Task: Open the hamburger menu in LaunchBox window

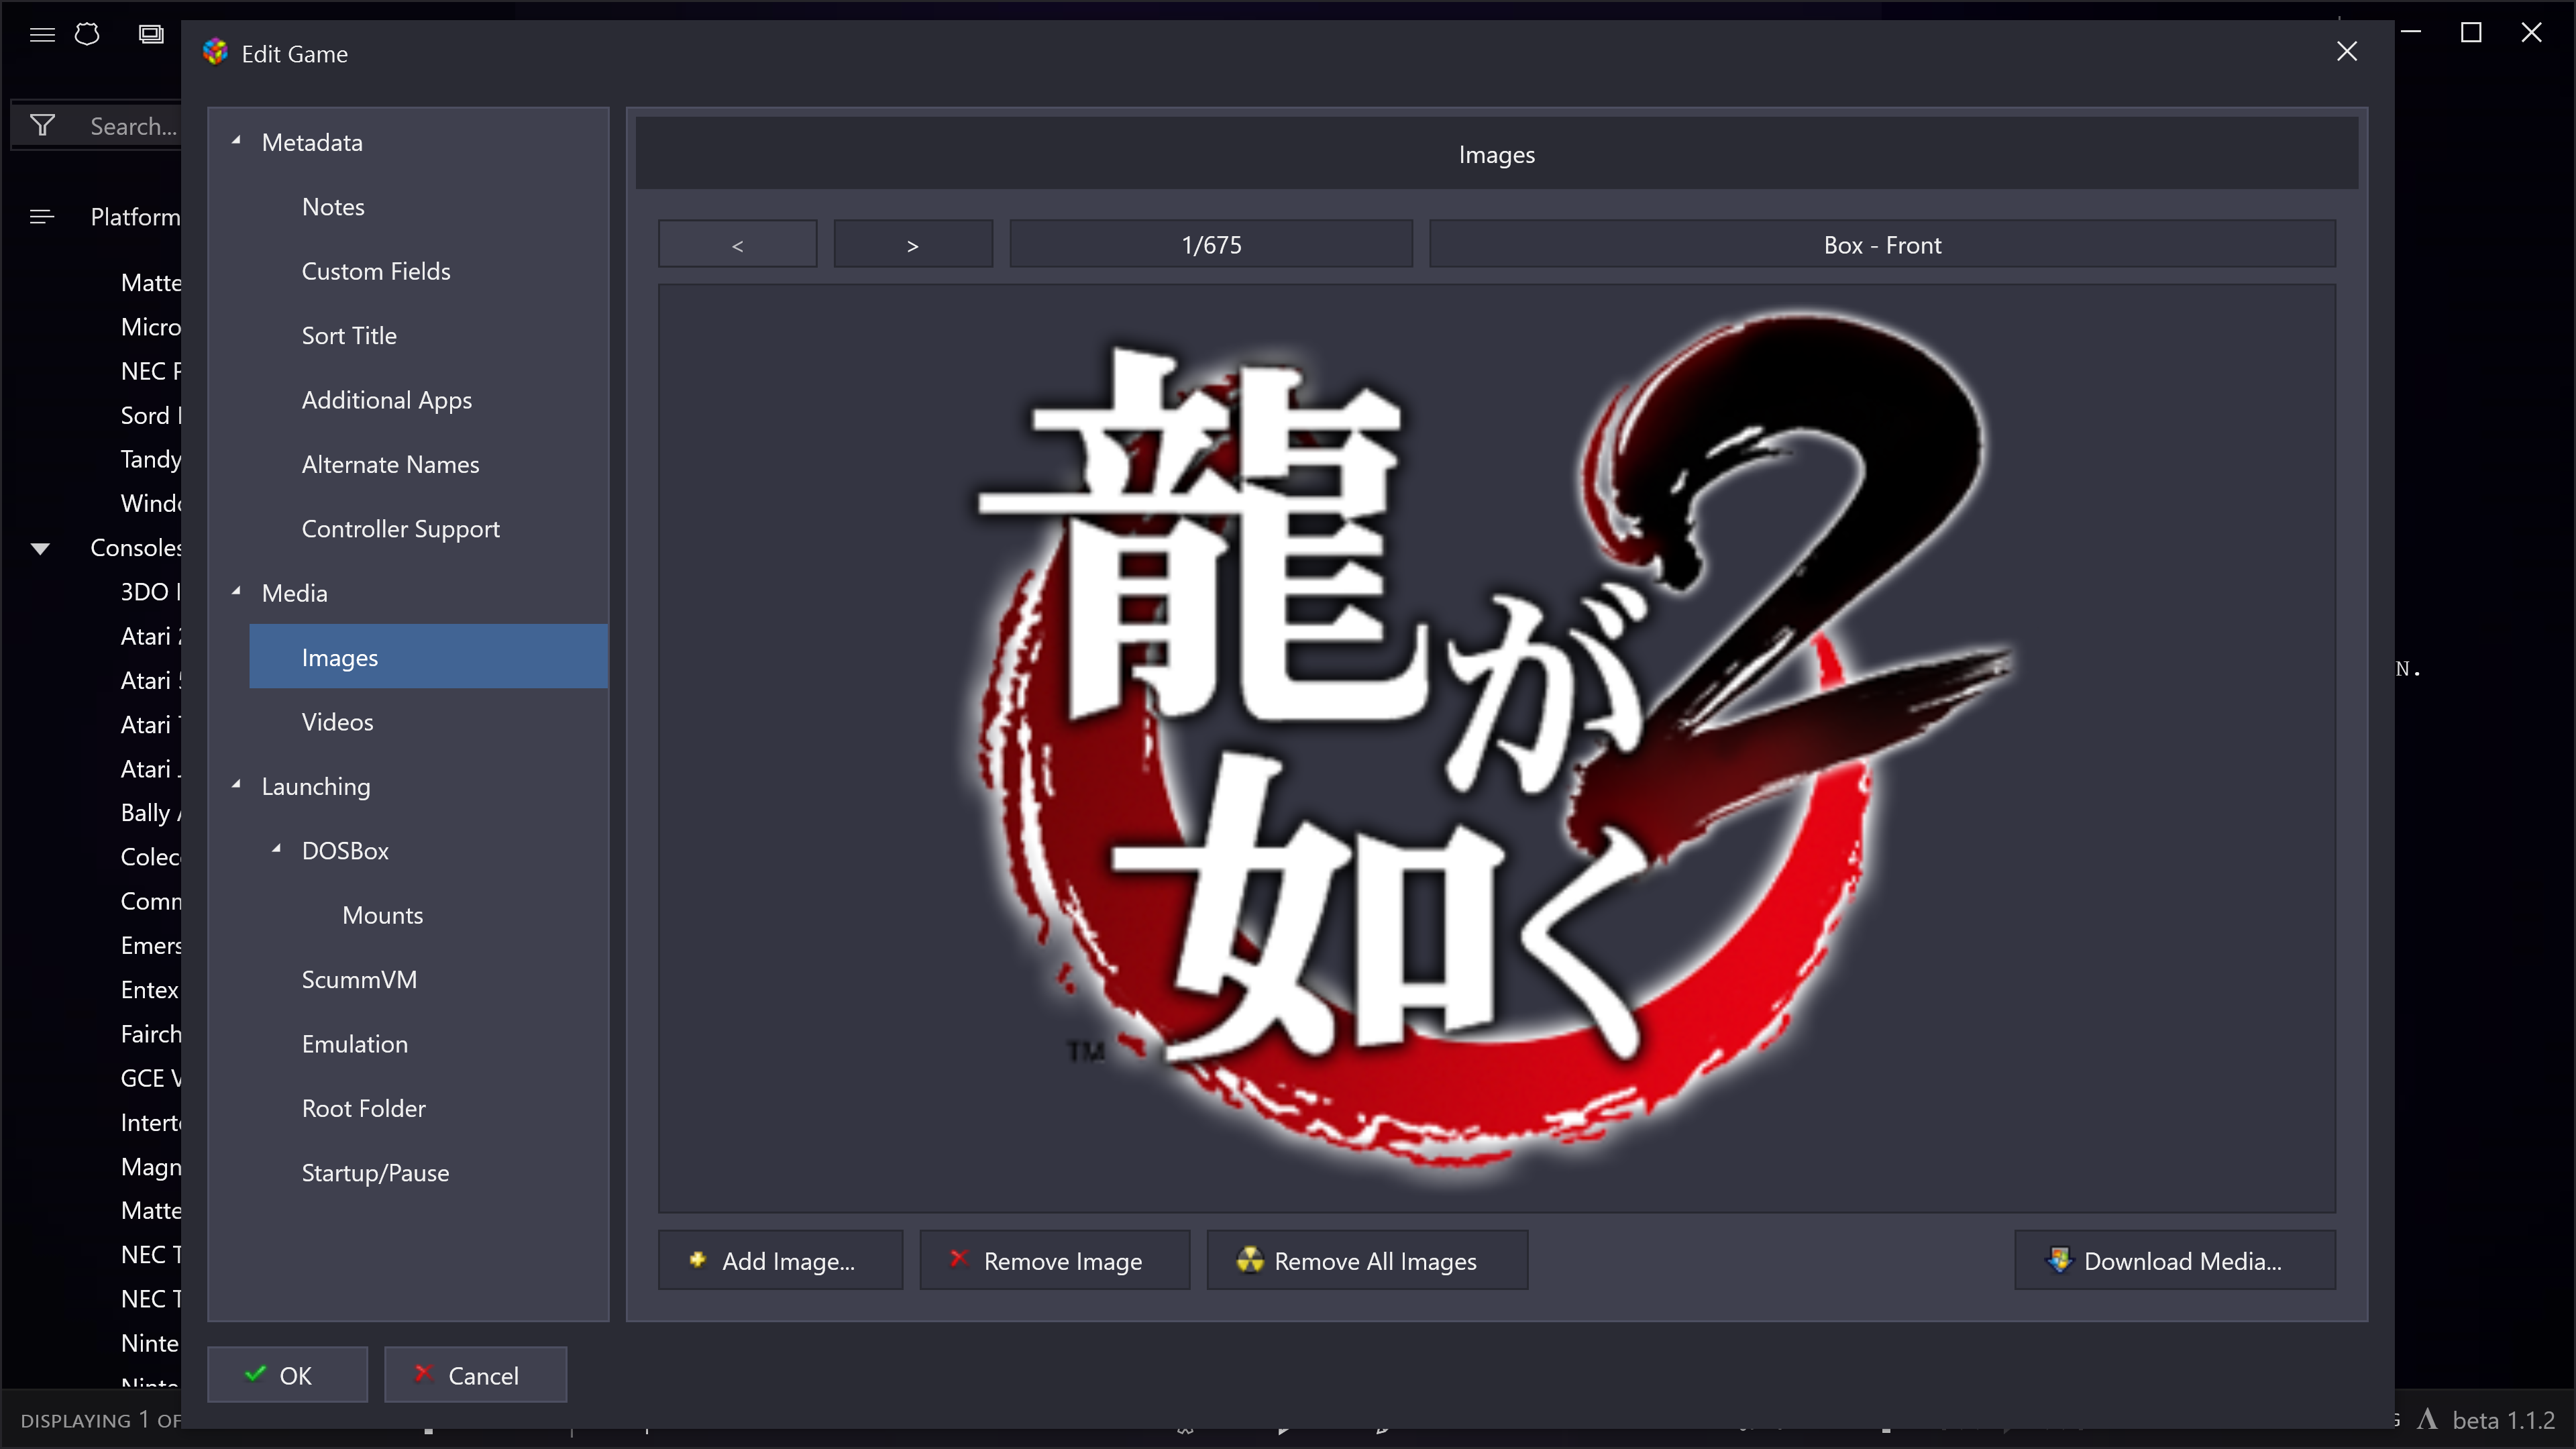Action: pyautogui.click(x=42, y=34)
